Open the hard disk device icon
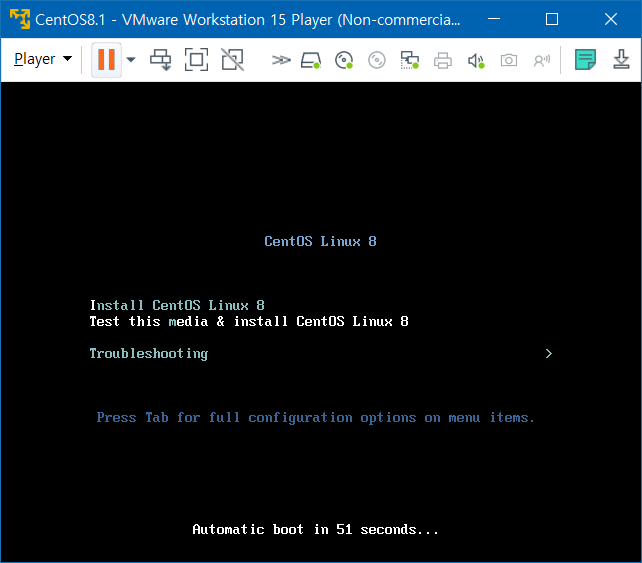642x563 pixels. click(x=311, y=60)
